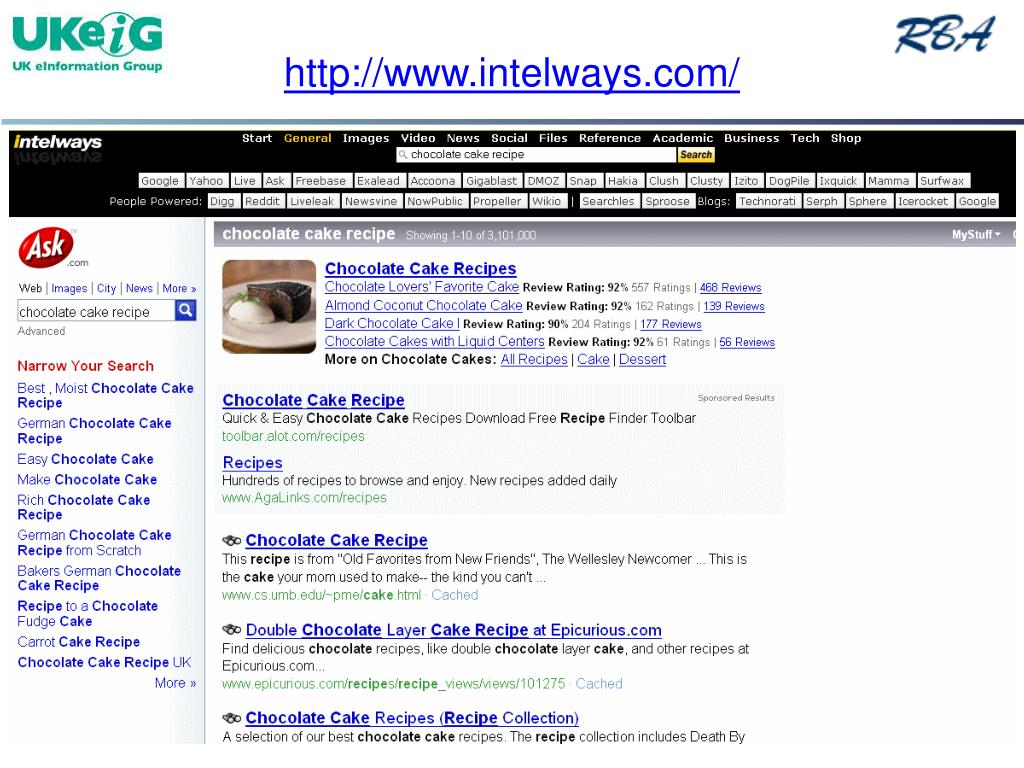Open the Tech tab
Viewport: 1024px width, 768px height.
point(805,138)
